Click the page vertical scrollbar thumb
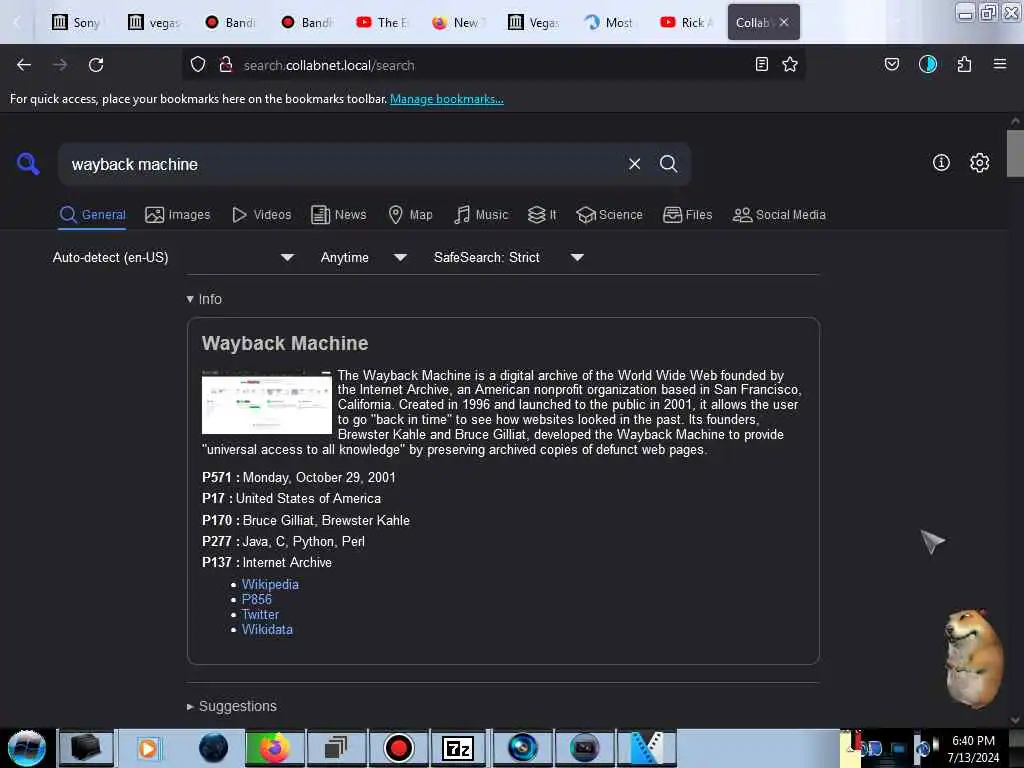1024x768 pixels. (1014, 153)
